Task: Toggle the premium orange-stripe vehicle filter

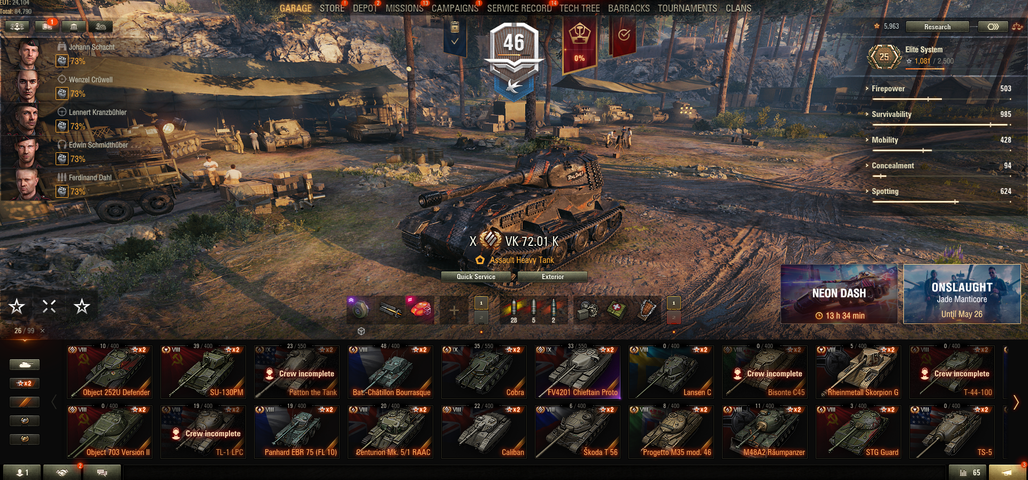Action: (25, 402)
